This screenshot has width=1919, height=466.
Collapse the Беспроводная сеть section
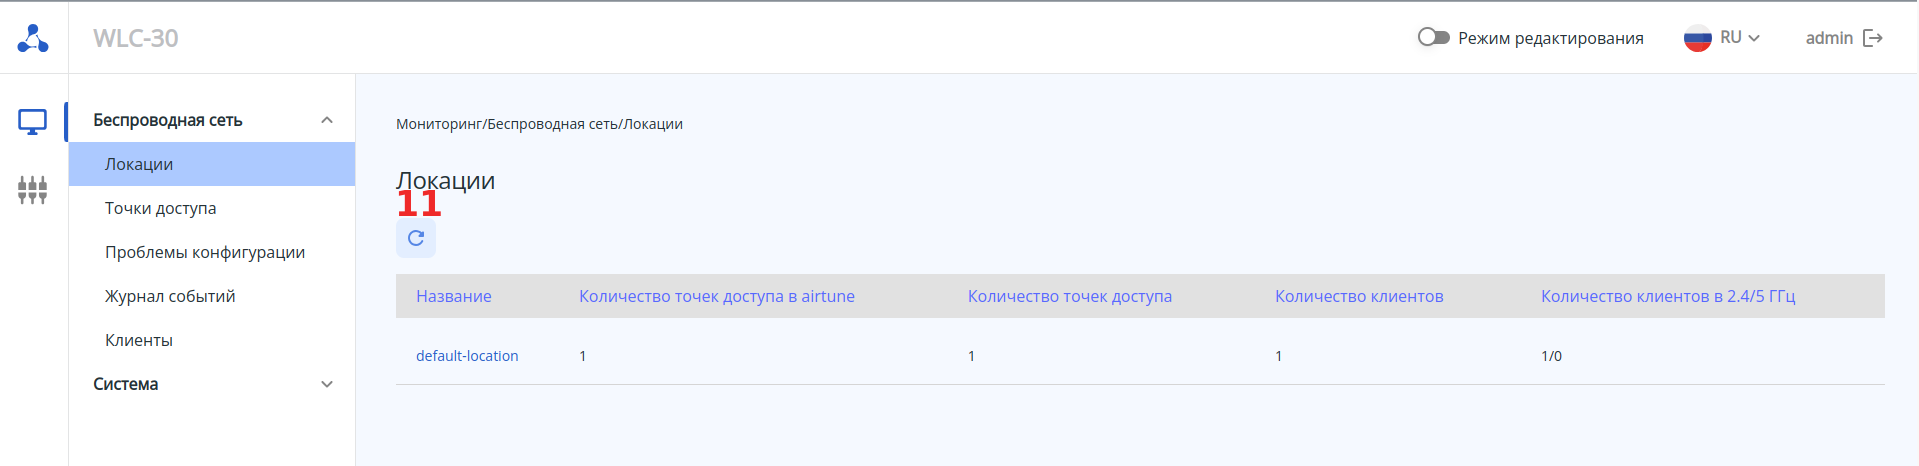click(326, 120)
